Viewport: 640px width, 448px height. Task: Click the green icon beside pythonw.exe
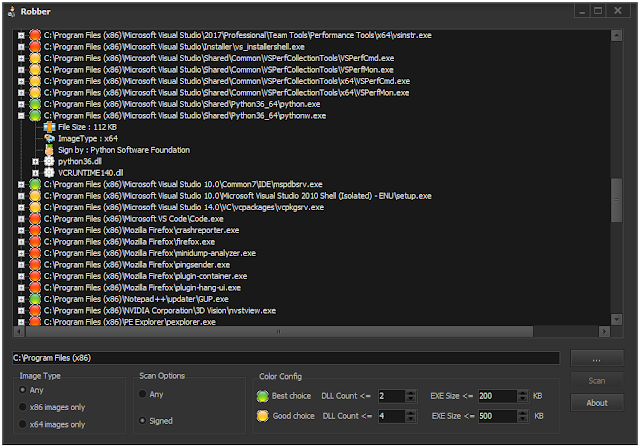35,115
